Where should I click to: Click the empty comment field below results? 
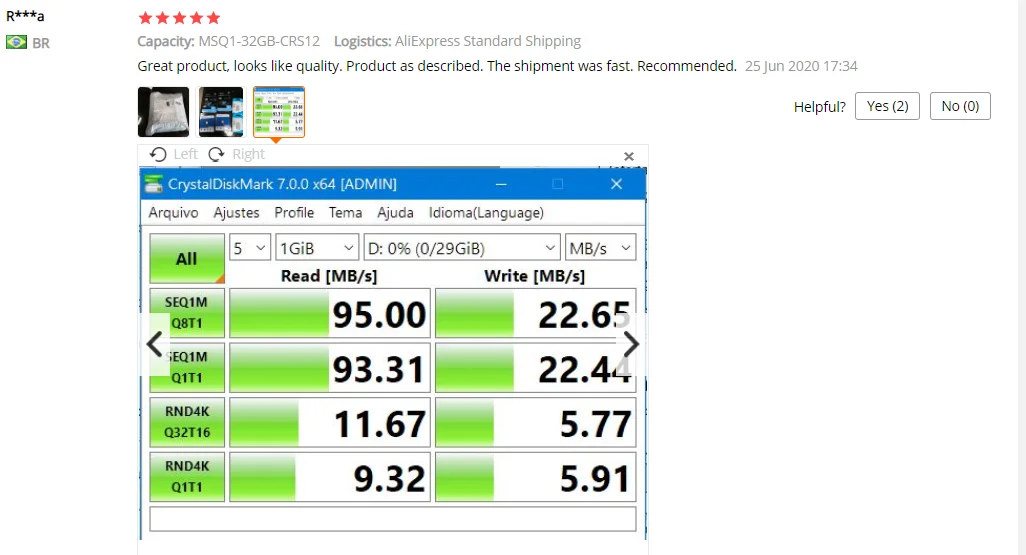click(x=393, y=519)
